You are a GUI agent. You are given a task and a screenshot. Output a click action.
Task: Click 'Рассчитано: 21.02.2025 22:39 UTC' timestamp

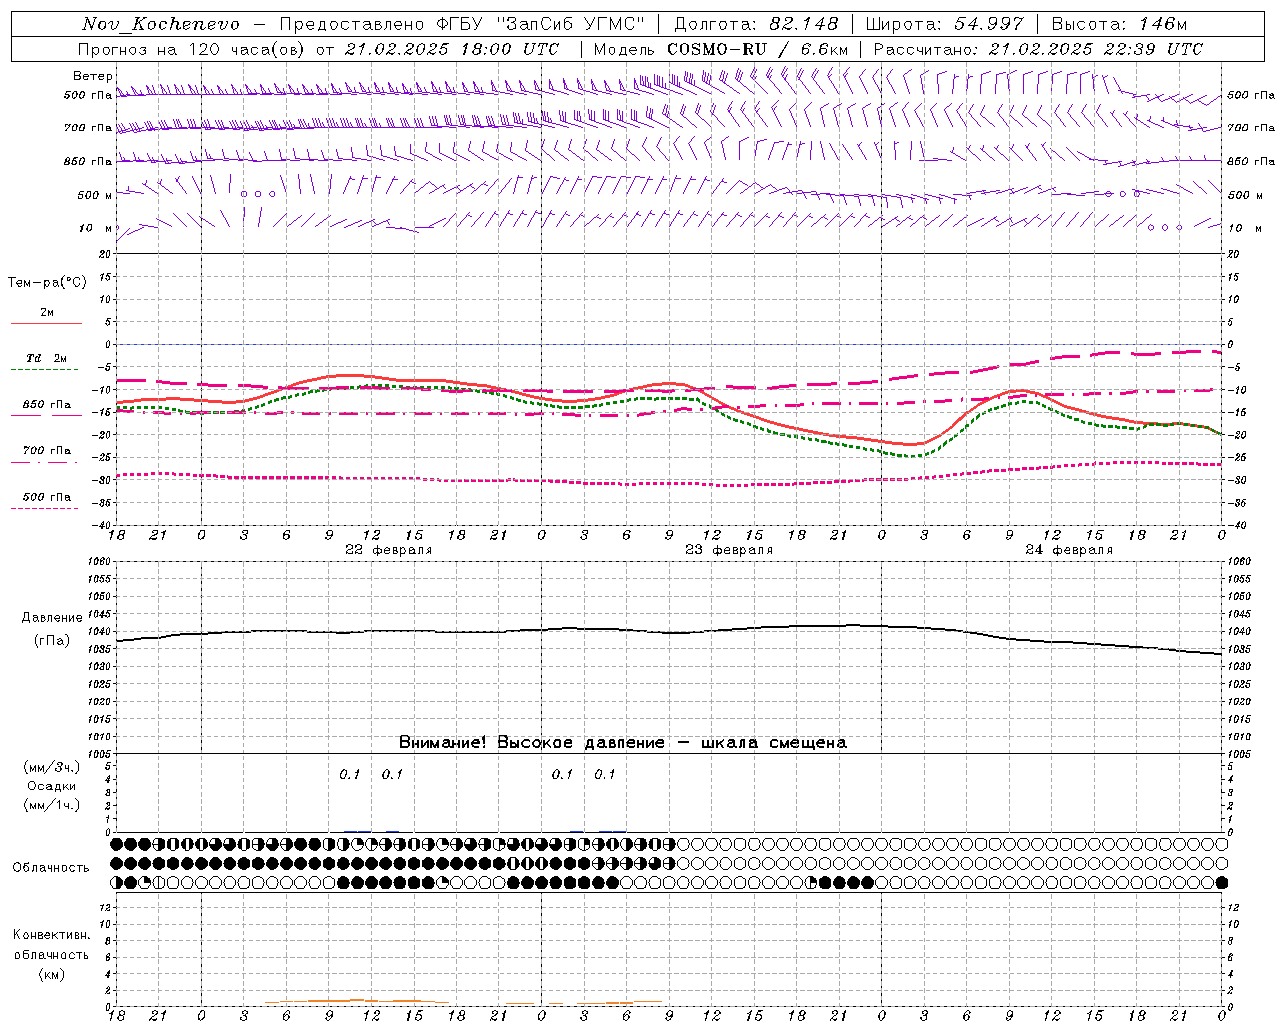tap(1038, 49)
